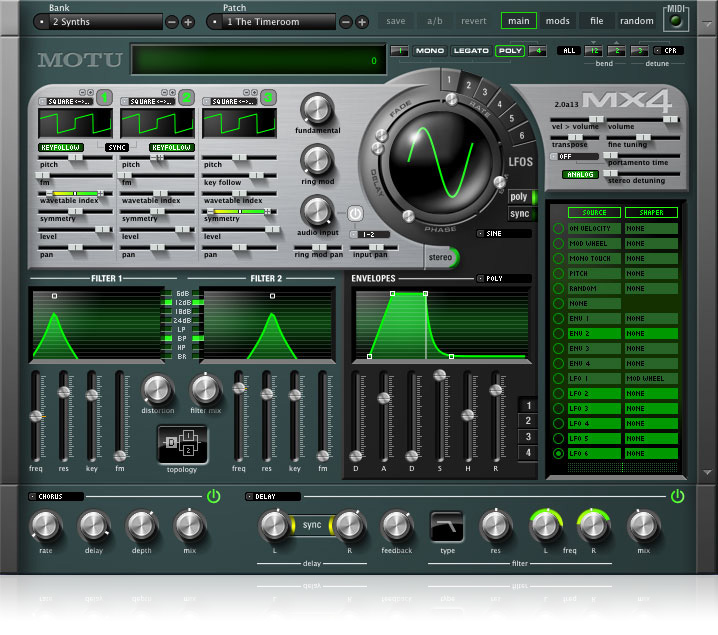Click the distortion knob
Image resolution: width=718 pixels, height=635 pixels.
pyautogui.click(x=158, y=390)
